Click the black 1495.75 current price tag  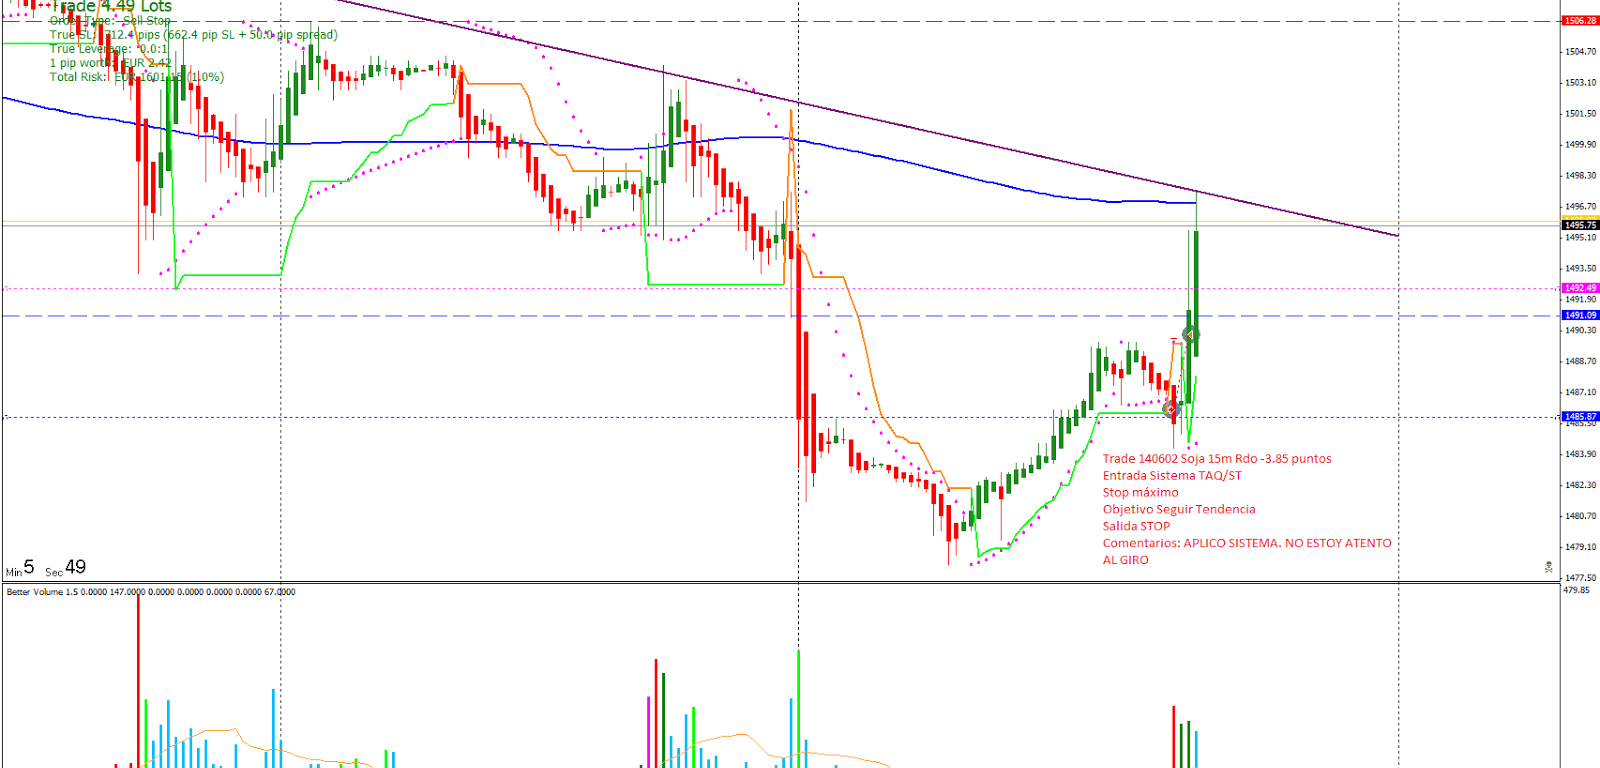coord(1580,225)
